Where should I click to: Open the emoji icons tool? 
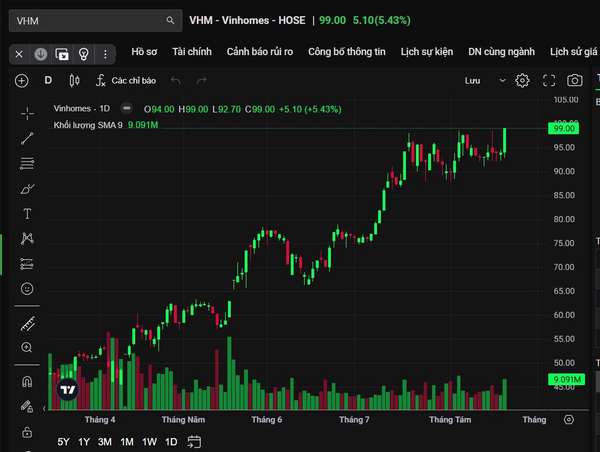point(27,289)
